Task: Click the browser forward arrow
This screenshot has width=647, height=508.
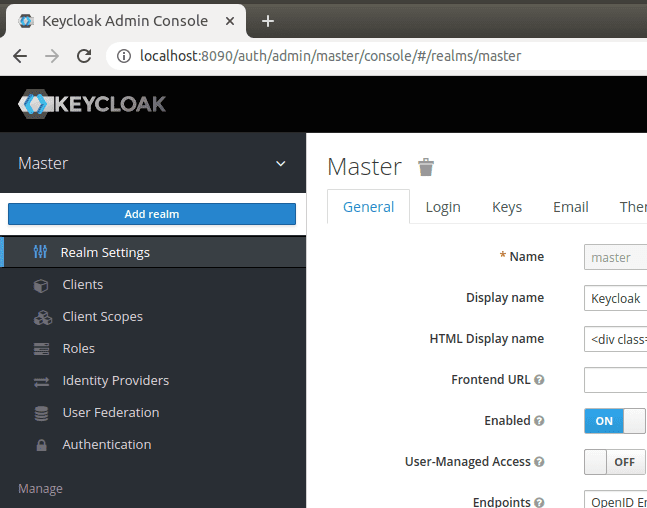Action: pyautogui.click(x=52, y=56)
